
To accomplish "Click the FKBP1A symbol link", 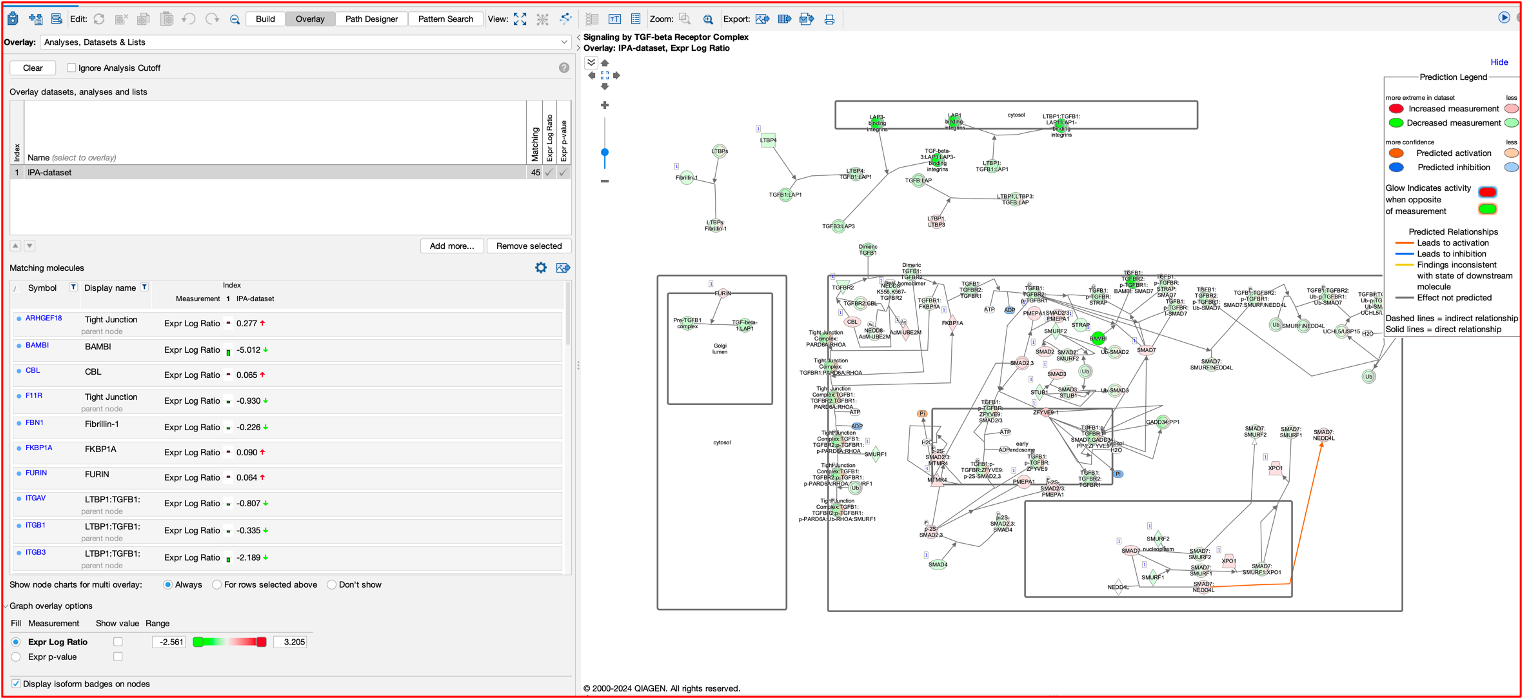I will click(x=39, y=448).
